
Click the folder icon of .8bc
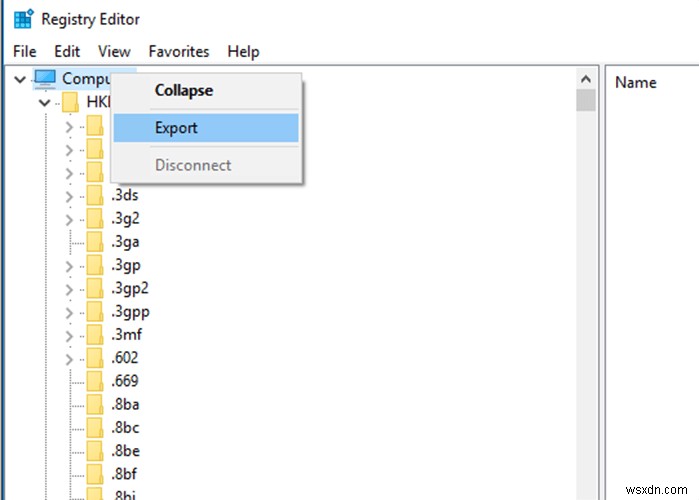coord(95,427)
